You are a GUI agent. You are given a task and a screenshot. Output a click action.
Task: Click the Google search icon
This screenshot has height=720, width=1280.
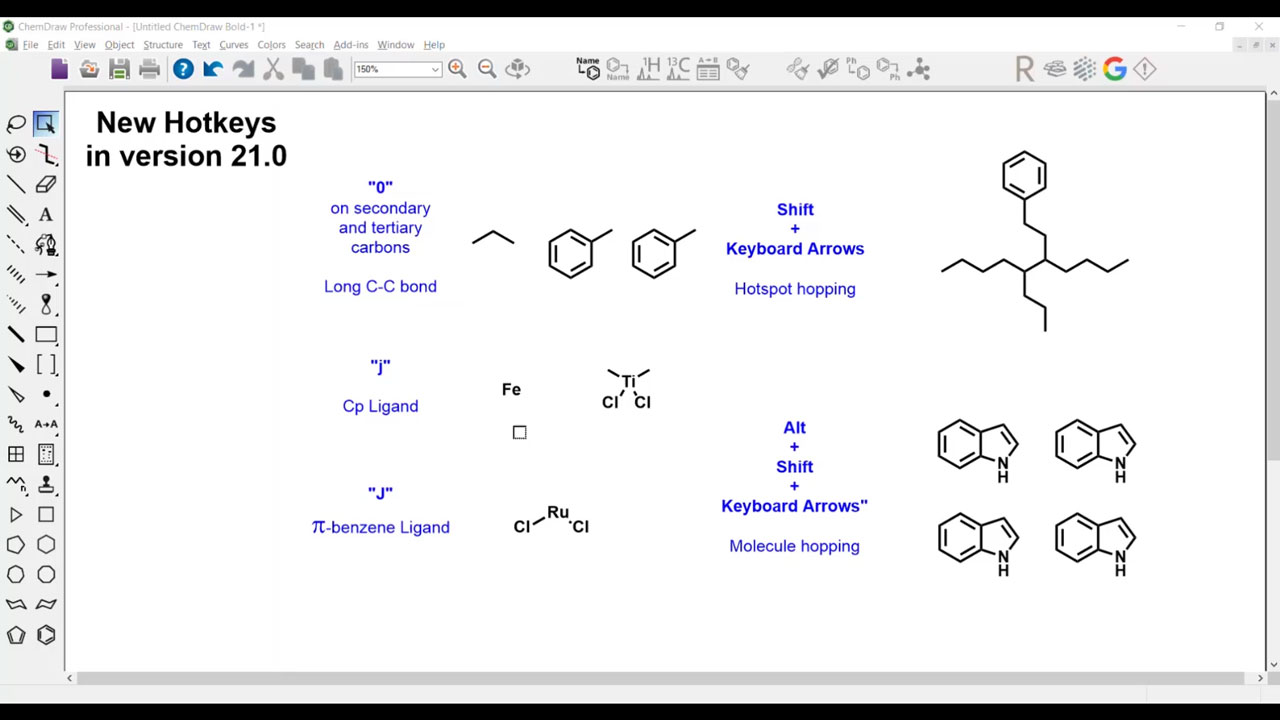pos(1115,69)
